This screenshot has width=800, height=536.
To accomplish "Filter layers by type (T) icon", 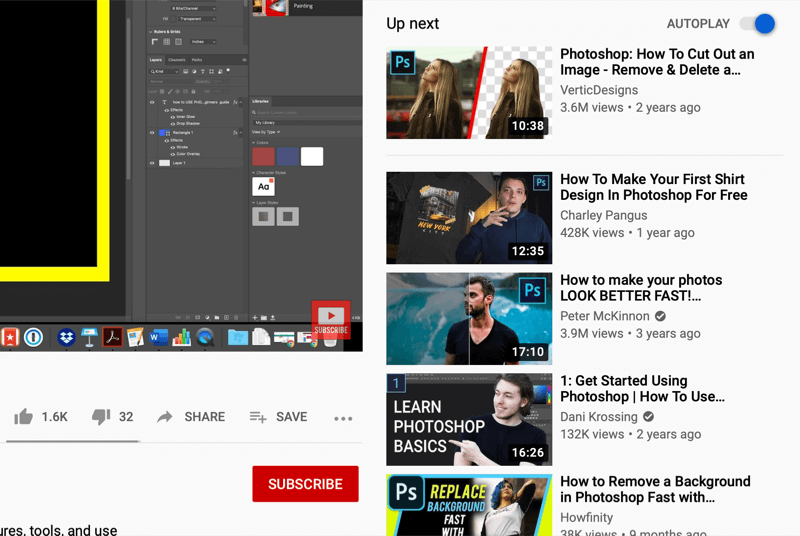I will 203,71.
